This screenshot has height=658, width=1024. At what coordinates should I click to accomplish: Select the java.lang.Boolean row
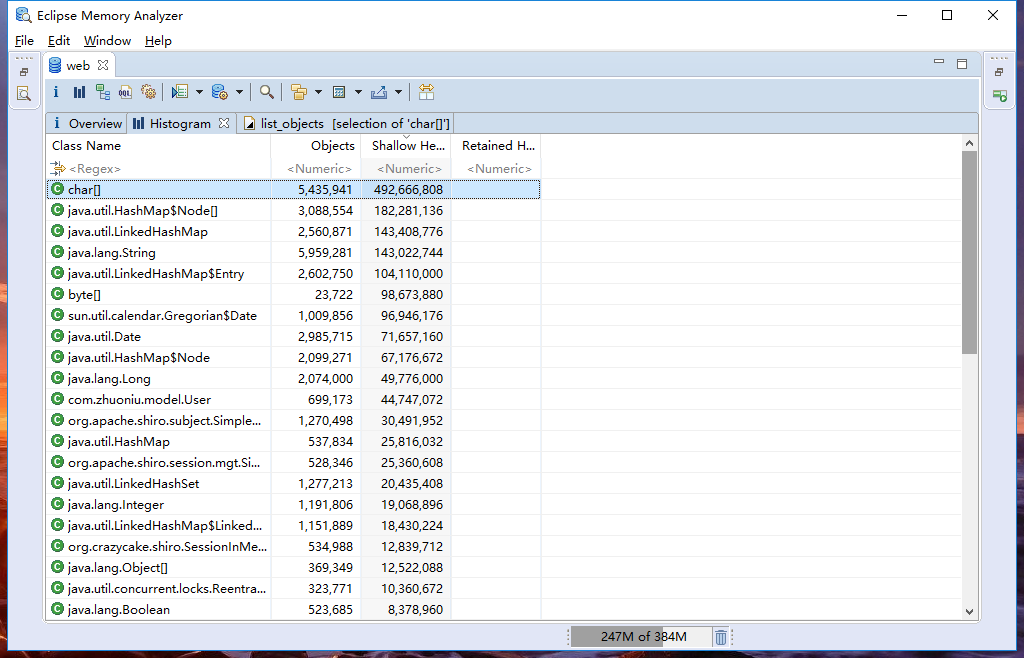point(293,610)
